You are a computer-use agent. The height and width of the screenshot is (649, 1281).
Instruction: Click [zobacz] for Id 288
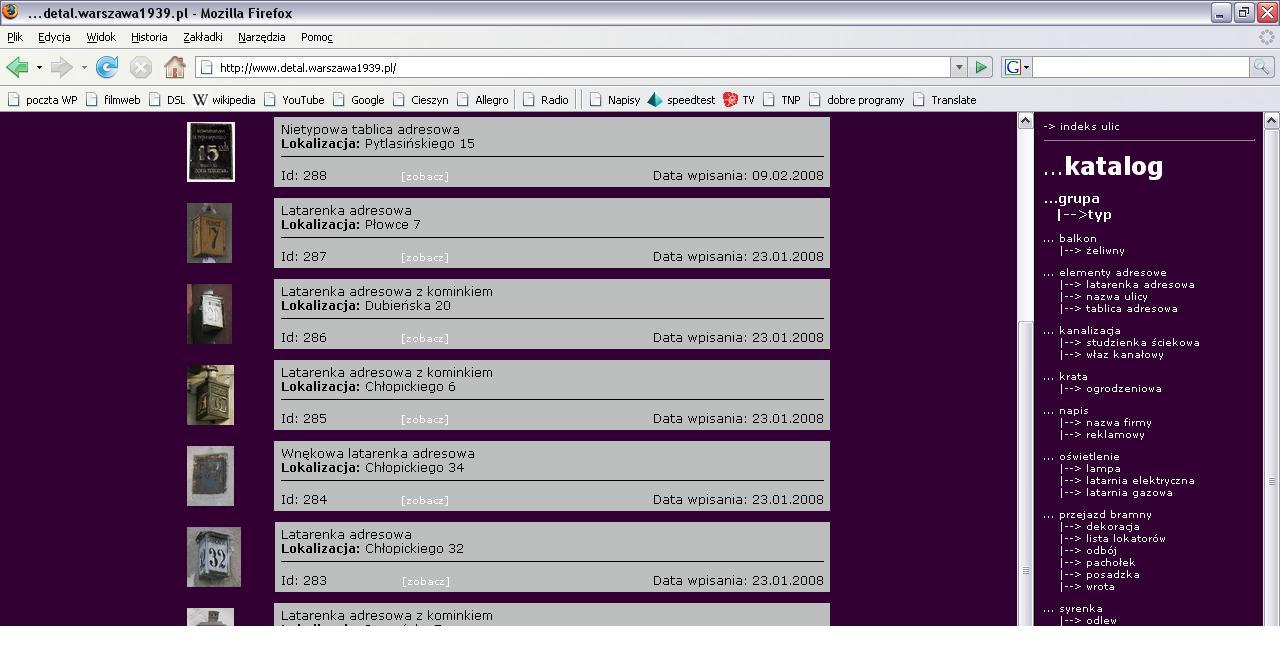coord(425,176)
